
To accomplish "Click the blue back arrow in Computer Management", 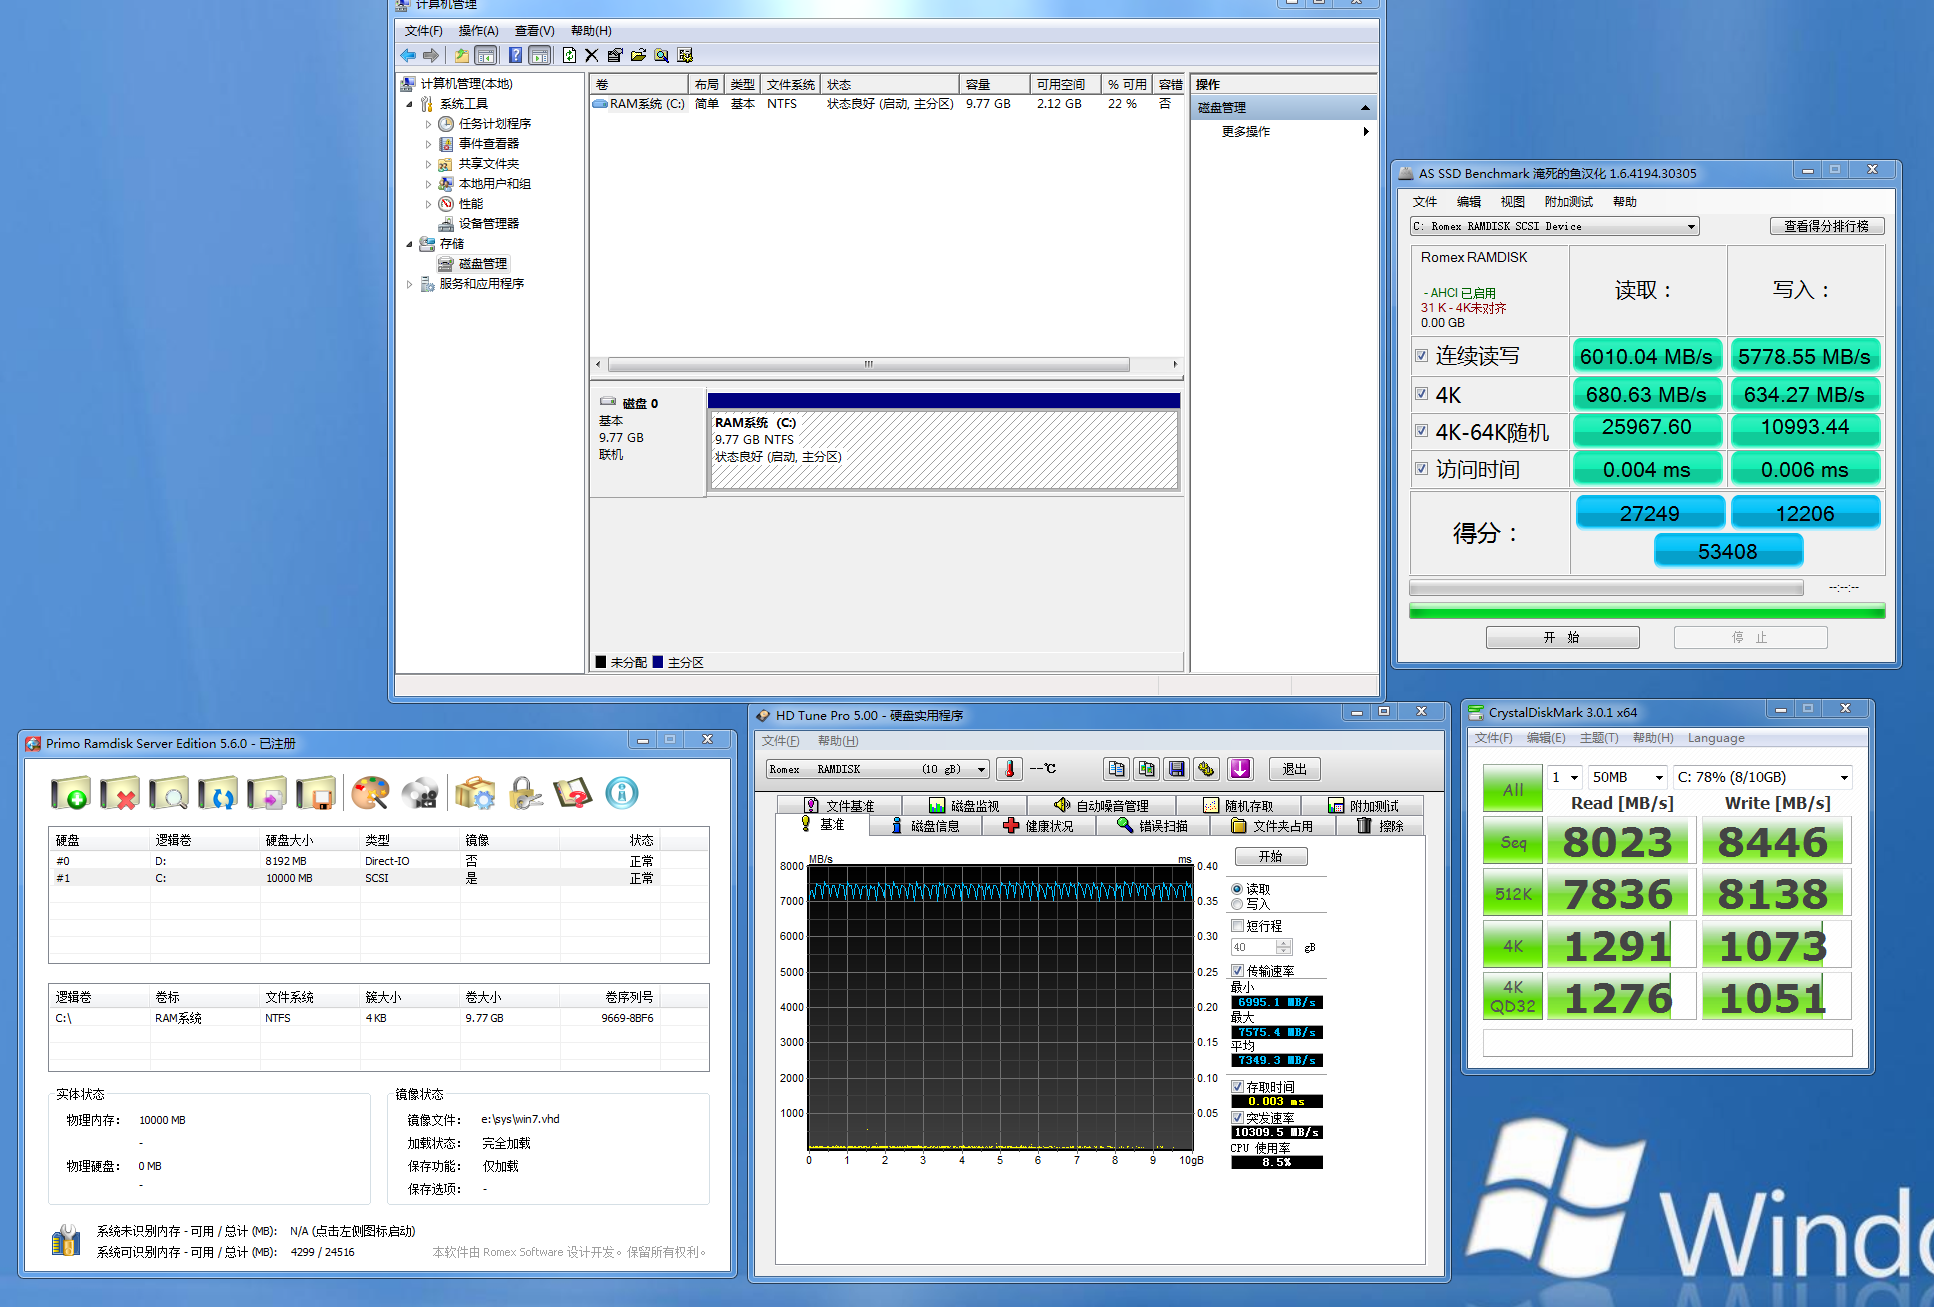I will click(x=408, y=56).
